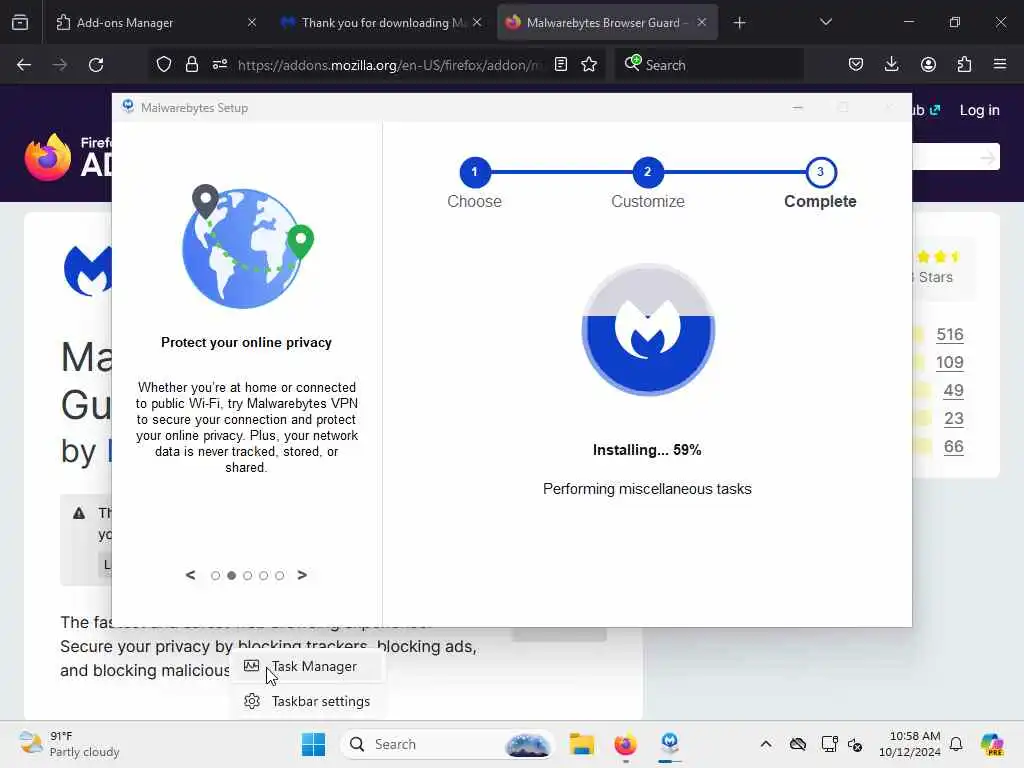Image resolution: width=1024 pixels, height=768 pixels.
Task: Click the address bar URL
Action: tap(390, 65)
